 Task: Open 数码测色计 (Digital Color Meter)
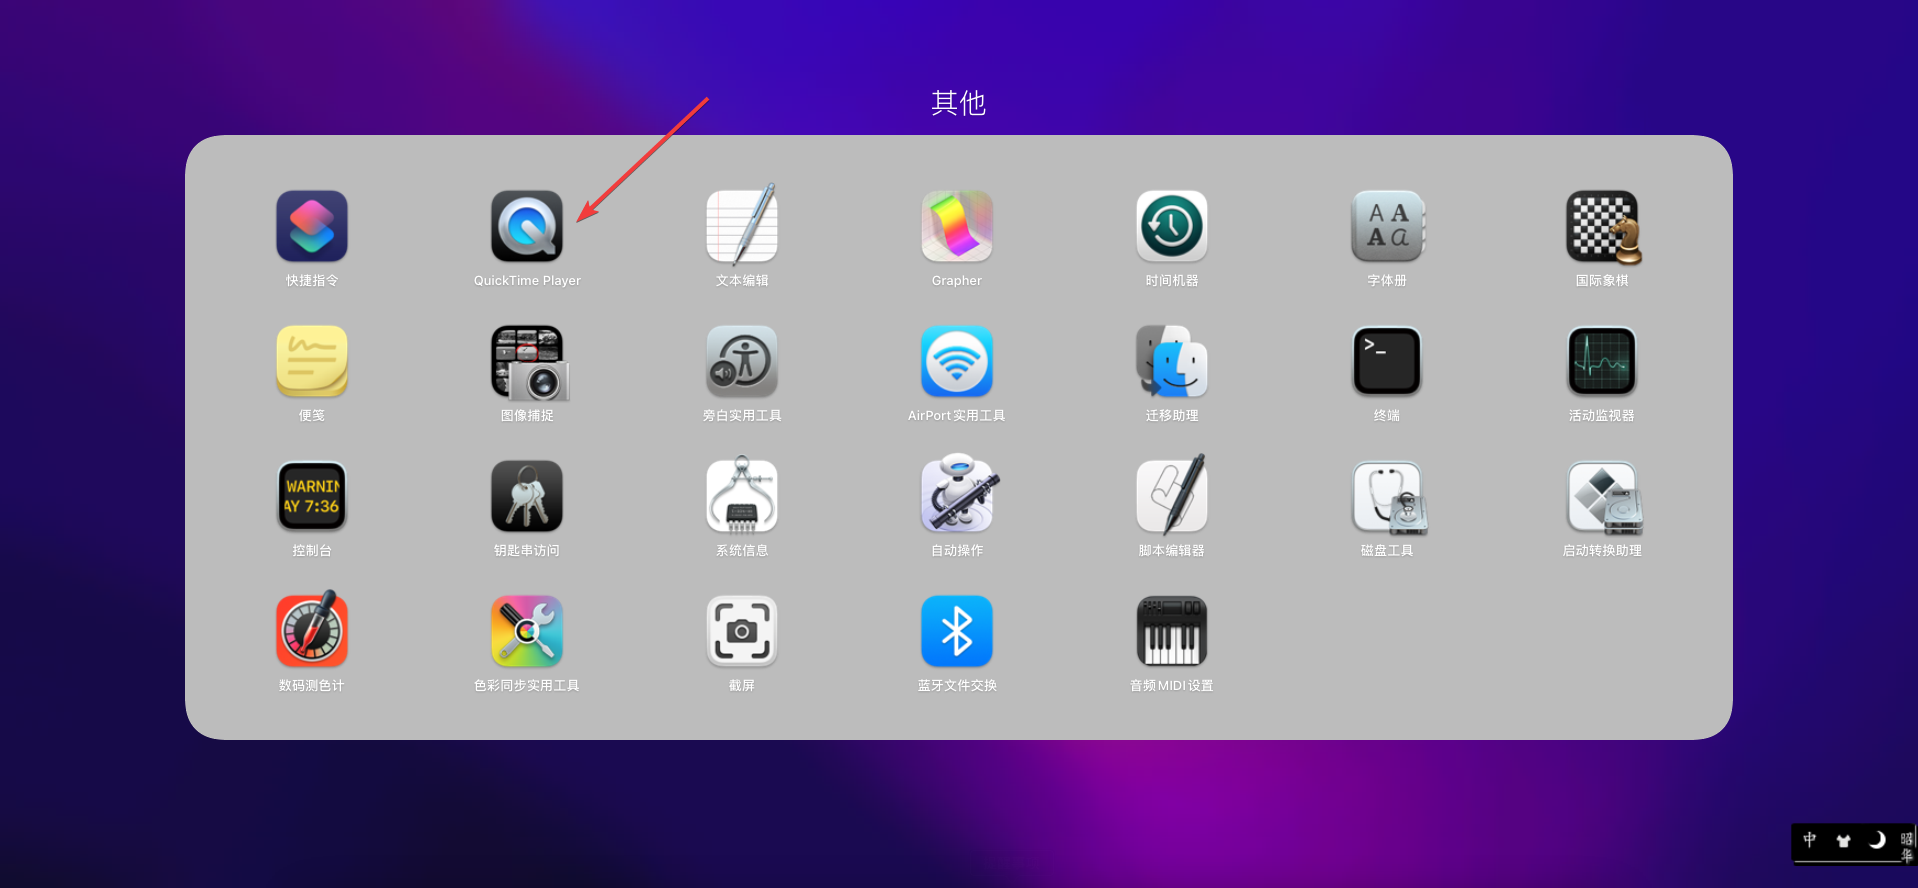click(x=312, y=631)
